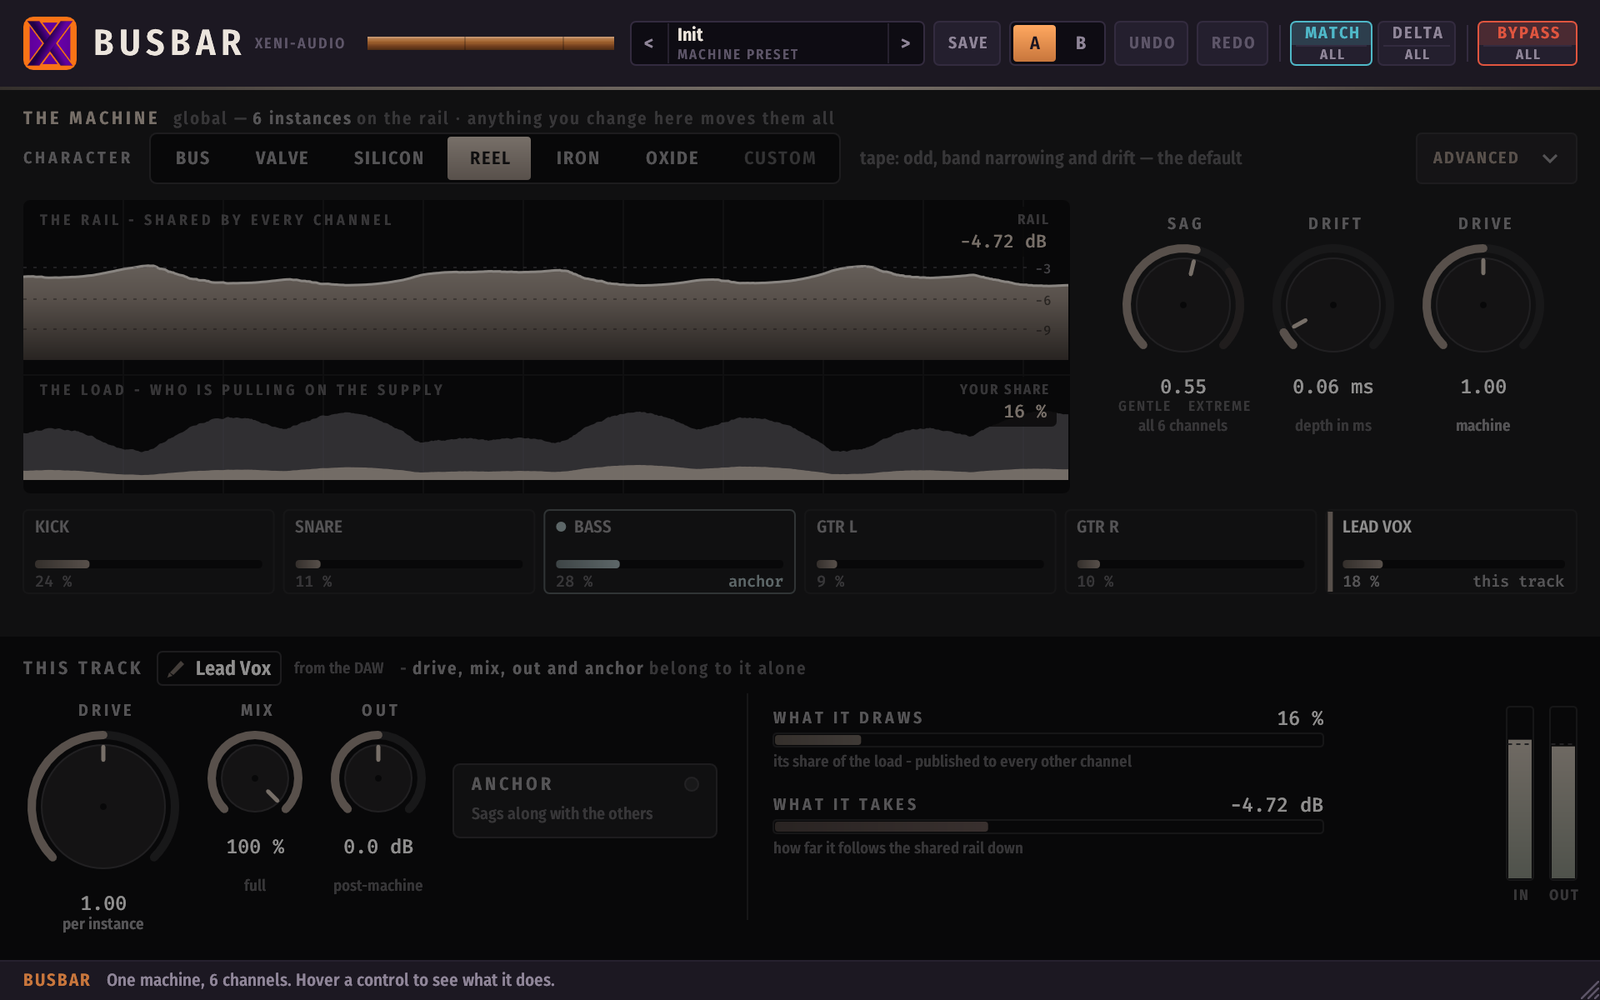This screenshot has width=1600, height=1000.
Task: Open the Init machine preset menu
Action: [x=777, y=43]
